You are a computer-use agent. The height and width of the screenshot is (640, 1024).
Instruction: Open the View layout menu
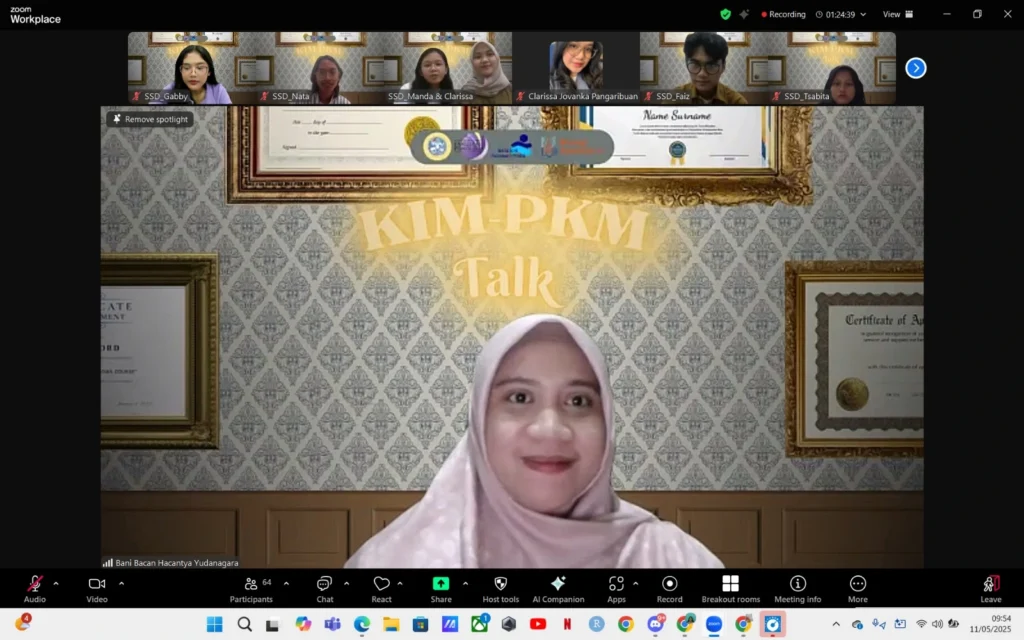pyautogui.click(x=898, y=14)
